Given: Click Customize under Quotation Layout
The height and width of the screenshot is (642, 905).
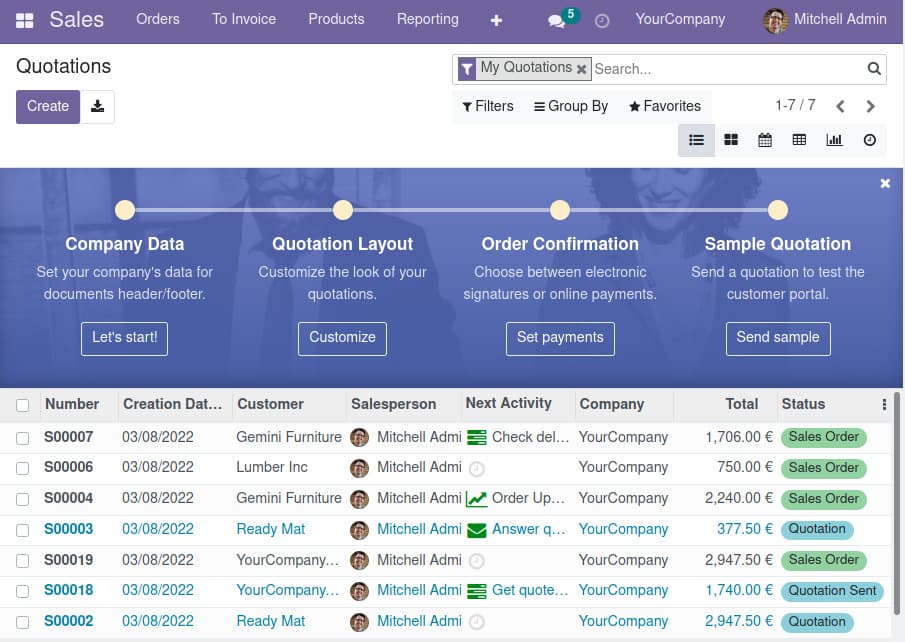Looking at the screenshot, I should pyautogui.click(x=342, y=338).
